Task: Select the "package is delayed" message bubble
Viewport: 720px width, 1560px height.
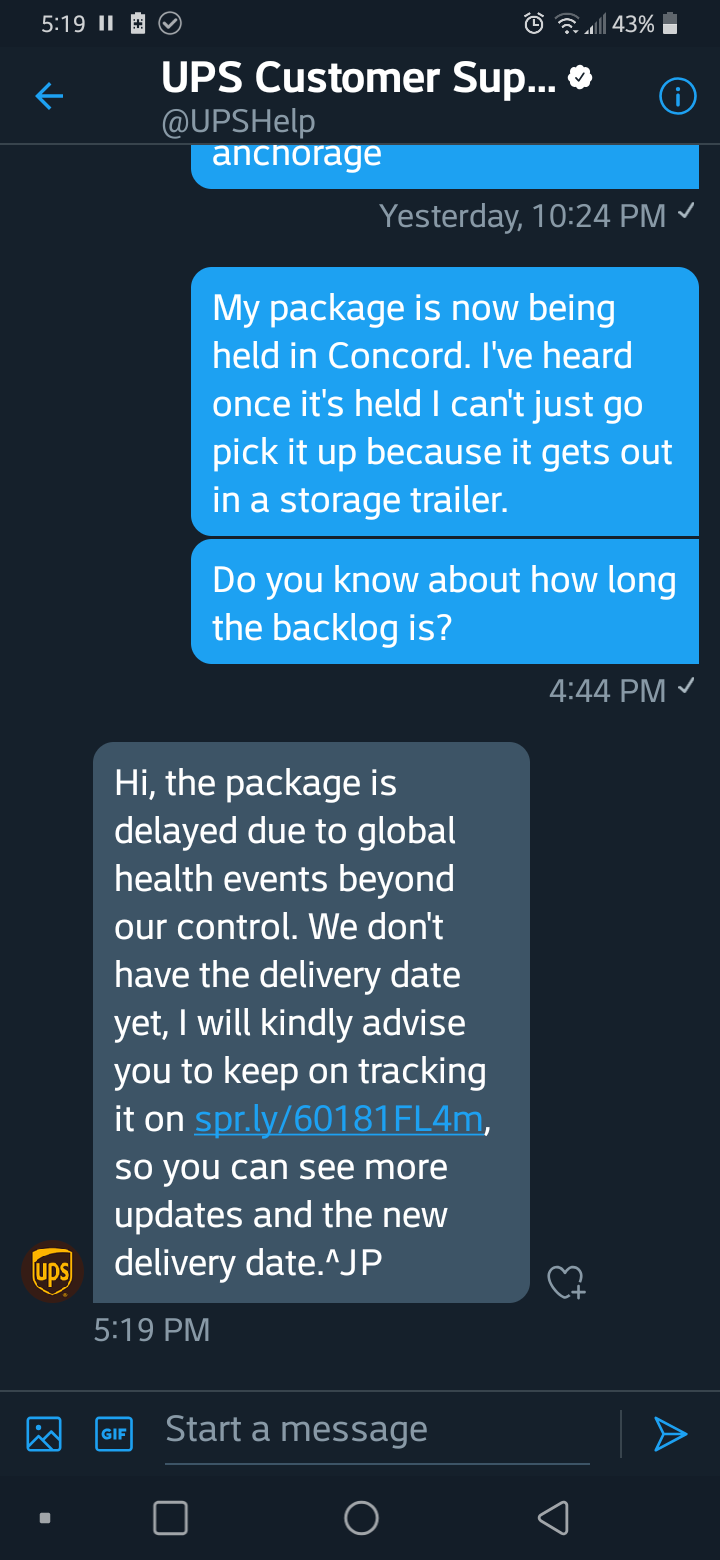Action: 311,1022
